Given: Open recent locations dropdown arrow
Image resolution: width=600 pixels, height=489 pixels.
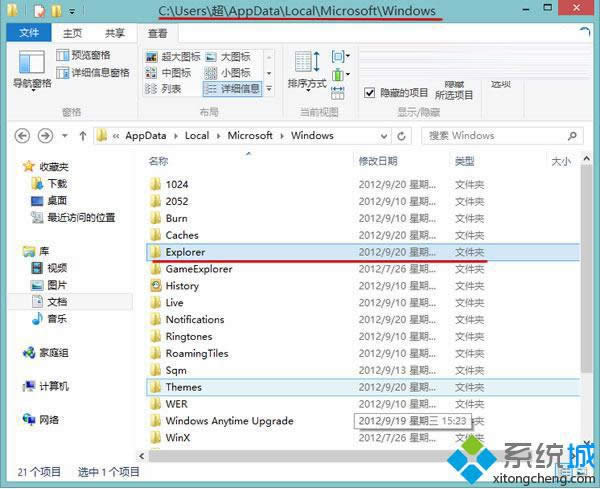Looking at the screenshot, I should click(x=65, y=136).
